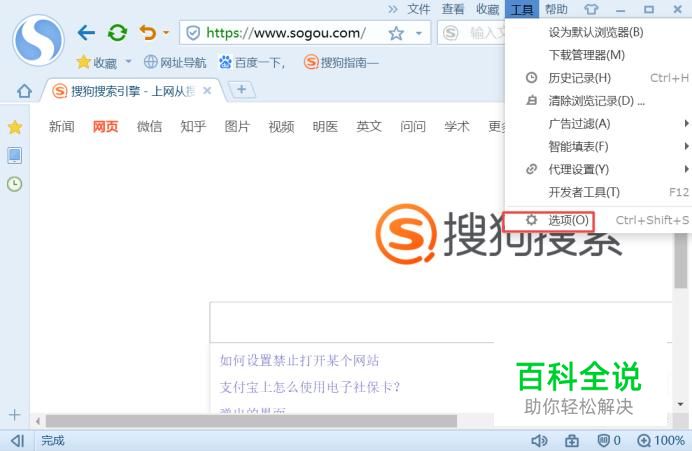Expand the 广告过滤(A) submenu
The width and height of the screenshot is (692, 451).
pos(599,124)
